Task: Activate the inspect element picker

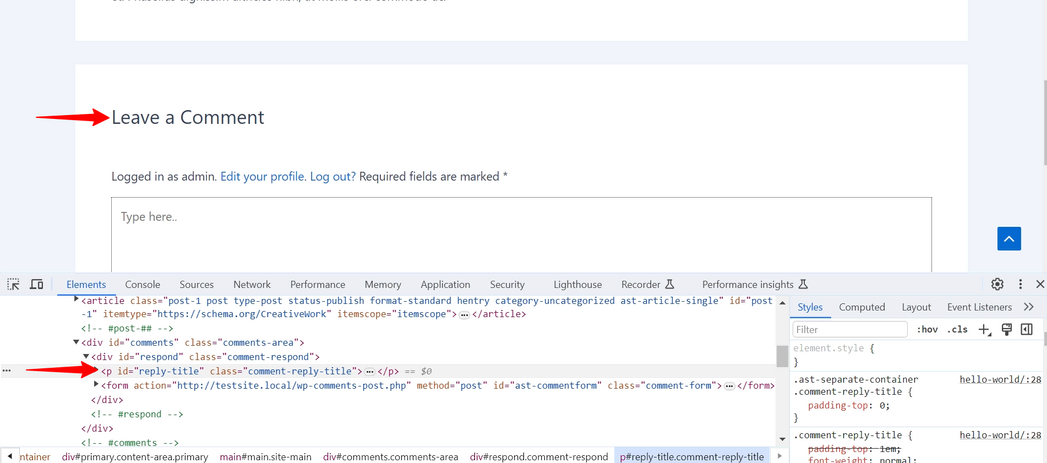Action: tap(14, 285)
